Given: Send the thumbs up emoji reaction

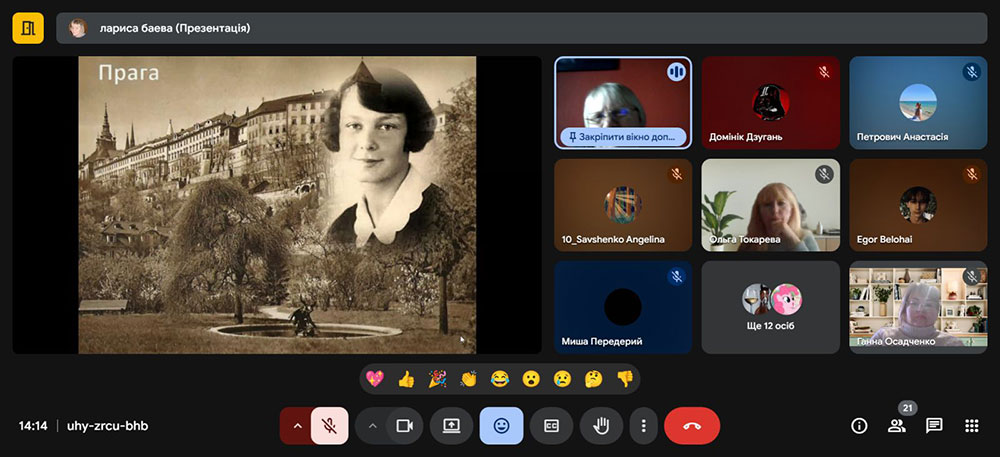Looking at the screenshot, I should (406, 379).
